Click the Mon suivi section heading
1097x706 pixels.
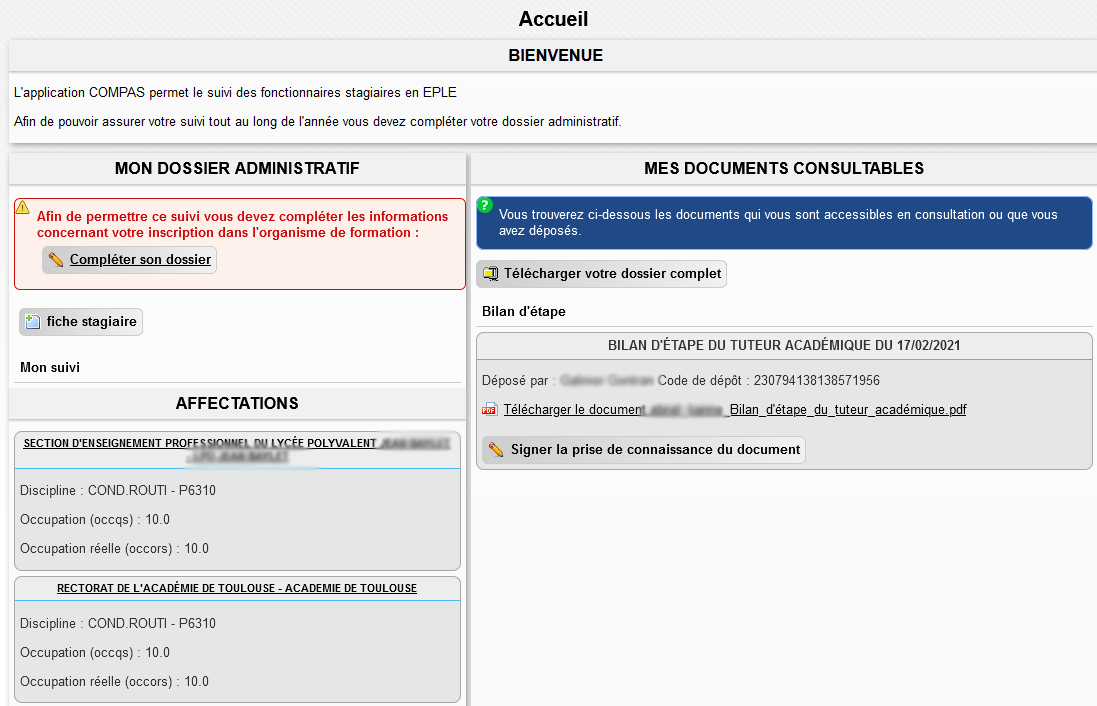pos(50,368)
